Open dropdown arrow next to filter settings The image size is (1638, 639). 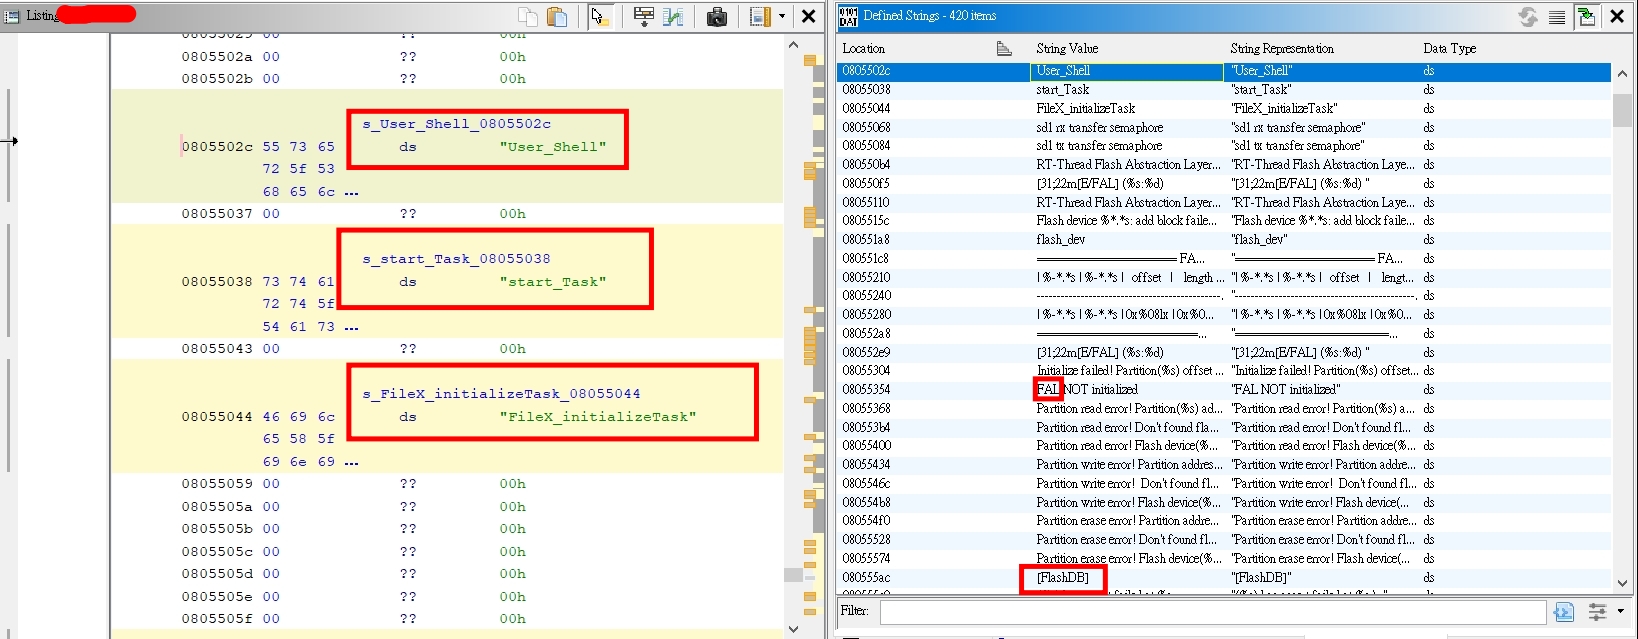click(x=1620, y=611)
